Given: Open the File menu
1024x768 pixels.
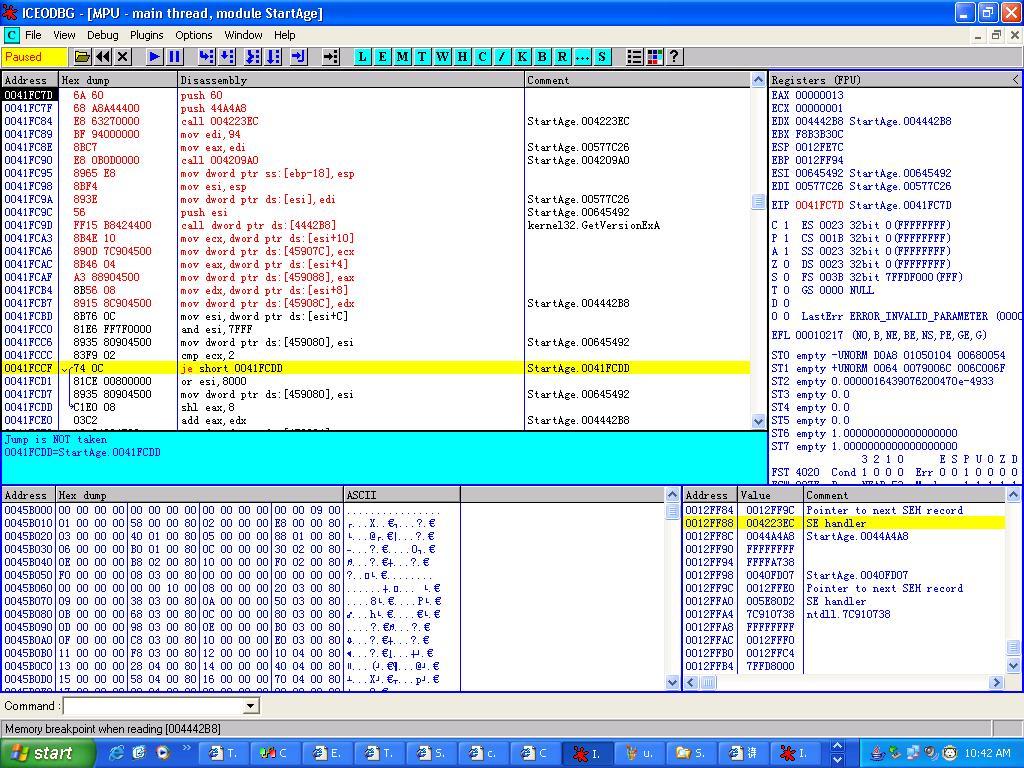Looking at the screenshot, I should [33, 35].
